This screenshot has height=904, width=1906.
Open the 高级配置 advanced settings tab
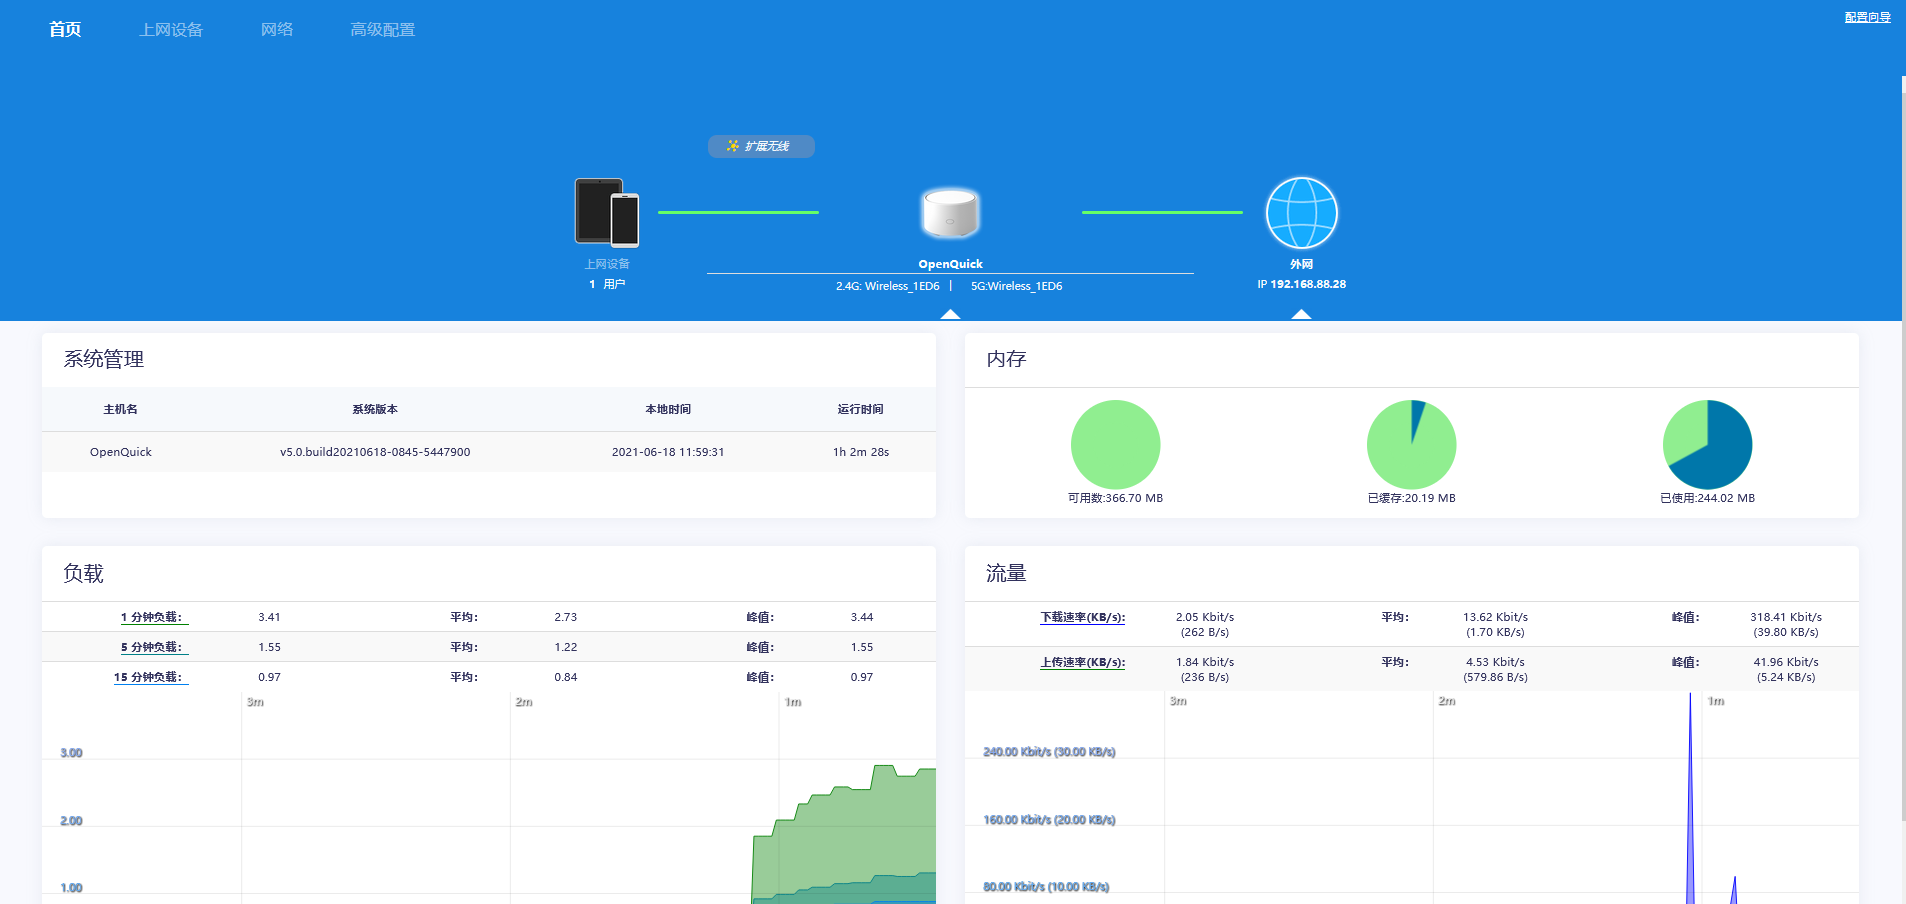point(382,30)
